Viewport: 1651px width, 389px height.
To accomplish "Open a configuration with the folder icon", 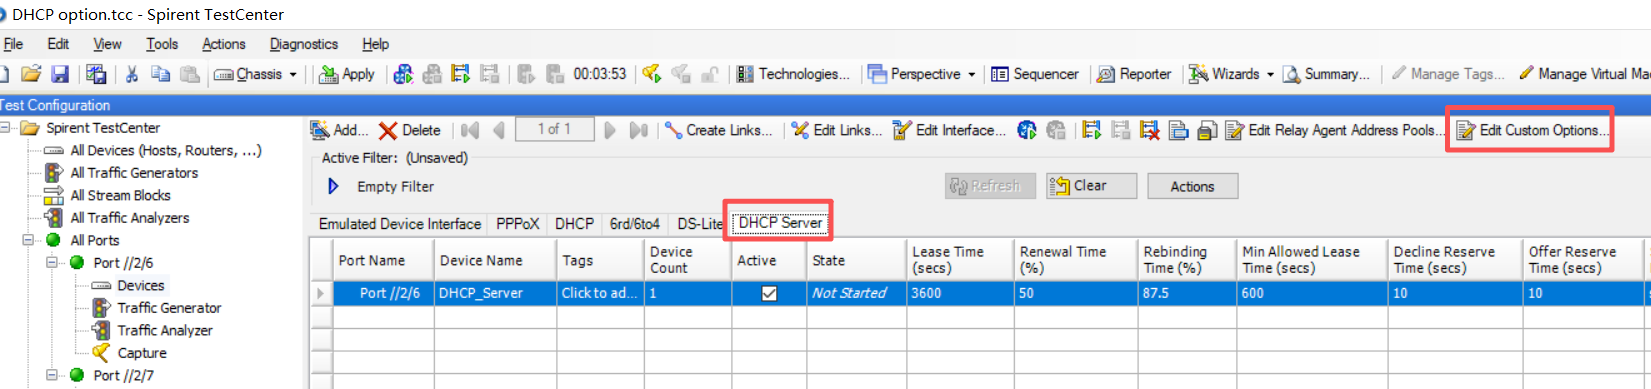I will 31,74.
